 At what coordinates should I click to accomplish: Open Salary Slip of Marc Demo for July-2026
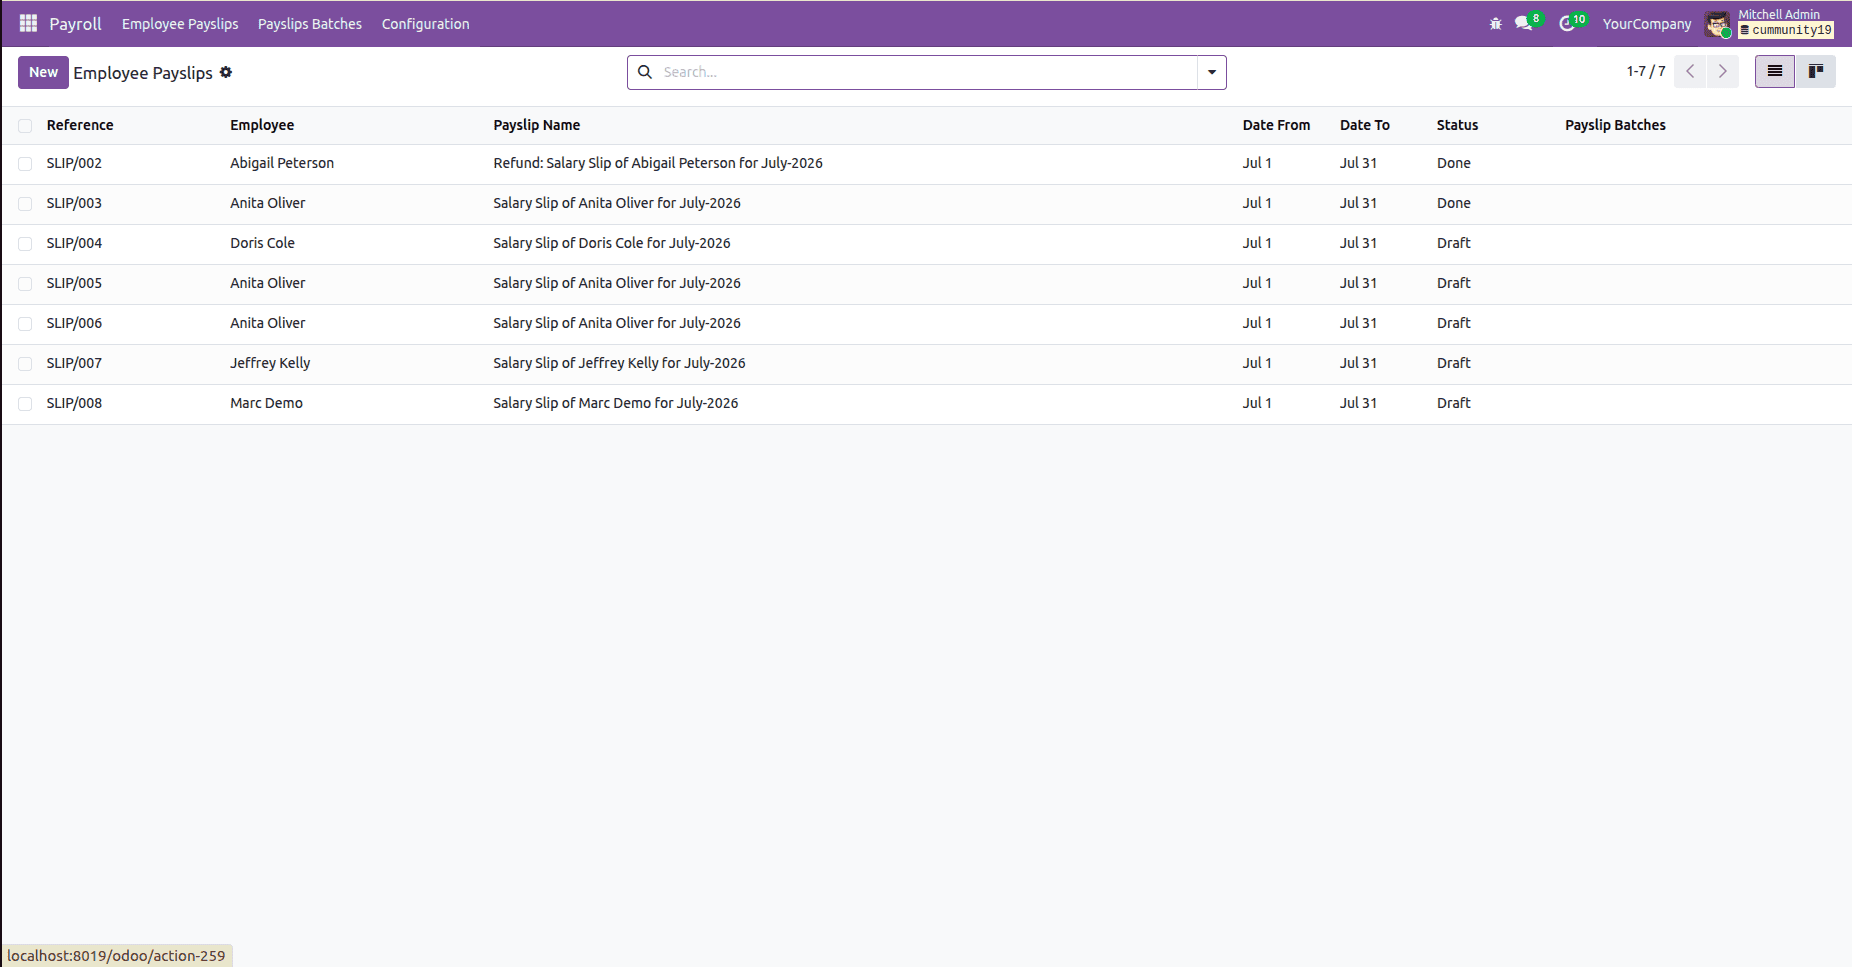pyautogui.click(x=616, y=403)
